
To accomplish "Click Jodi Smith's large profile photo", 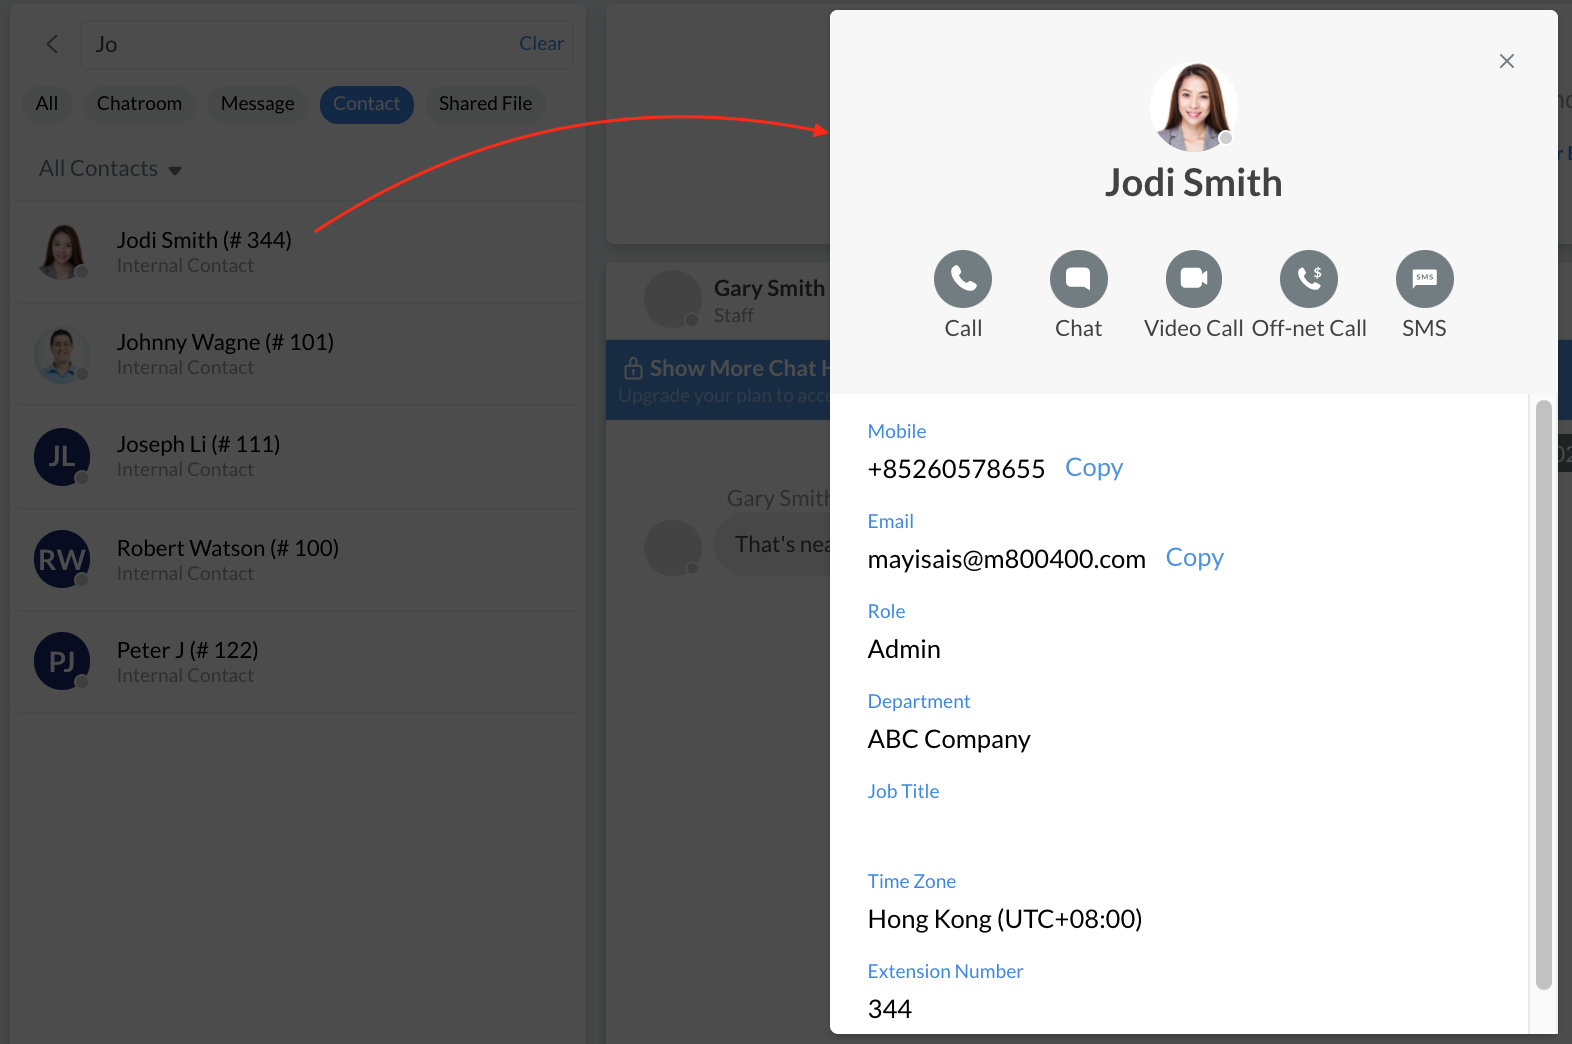I will coord(1194,107).
